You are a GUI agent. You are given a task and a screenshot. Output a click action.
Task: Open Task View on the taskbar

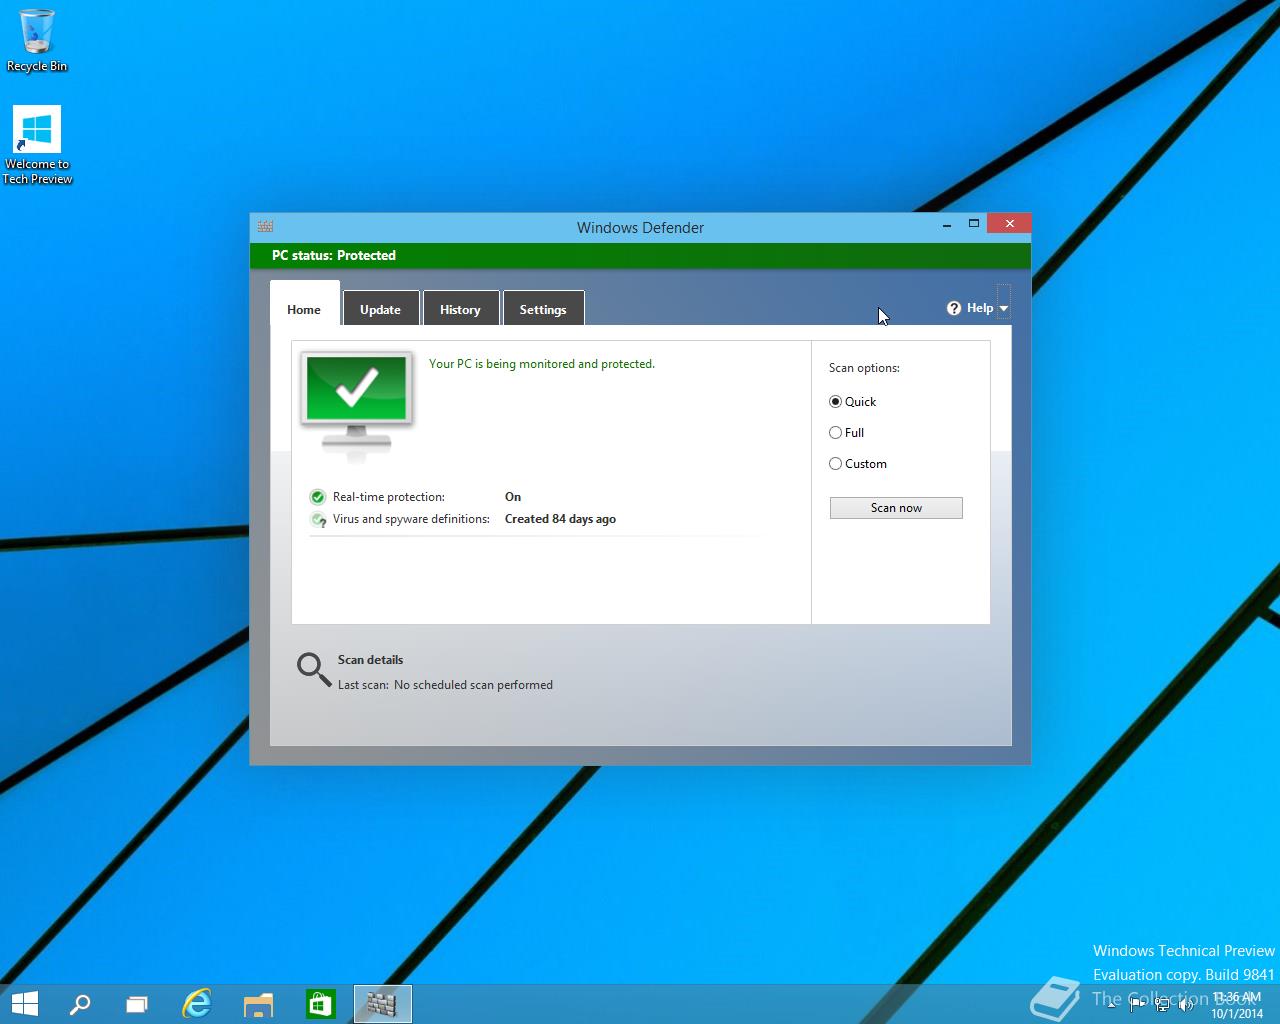[136, 1004]
